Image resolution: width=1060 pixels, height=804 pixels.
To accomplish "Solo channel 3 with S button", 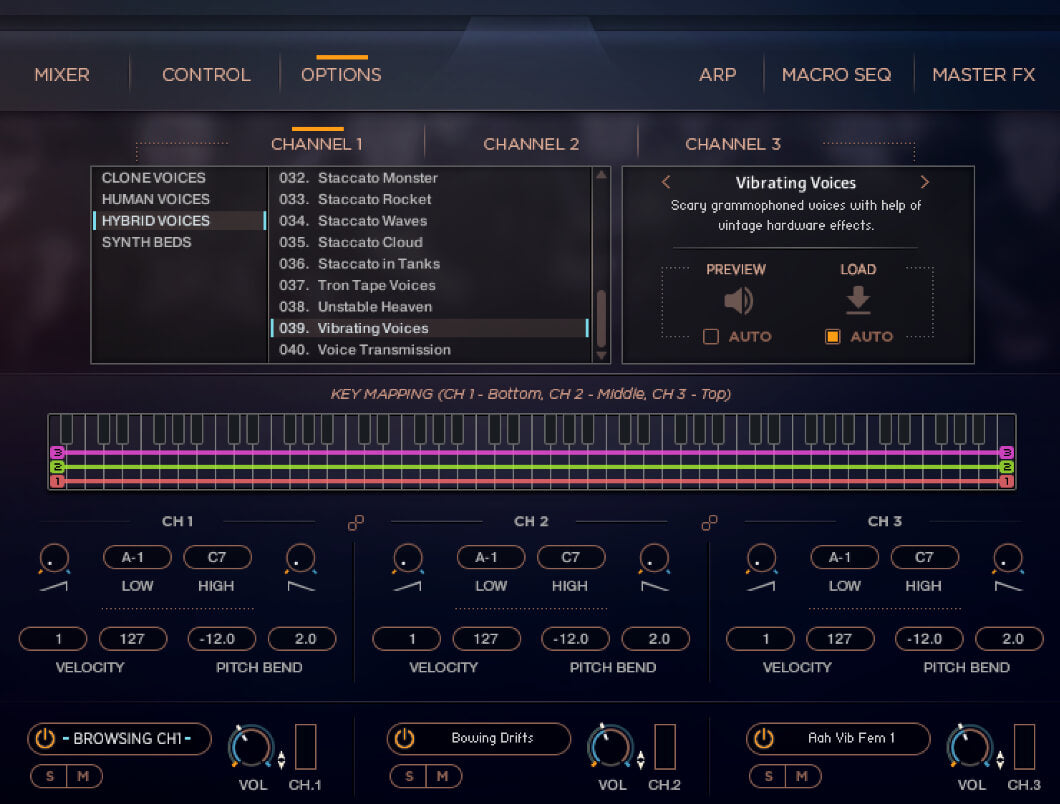I will 769,776.
